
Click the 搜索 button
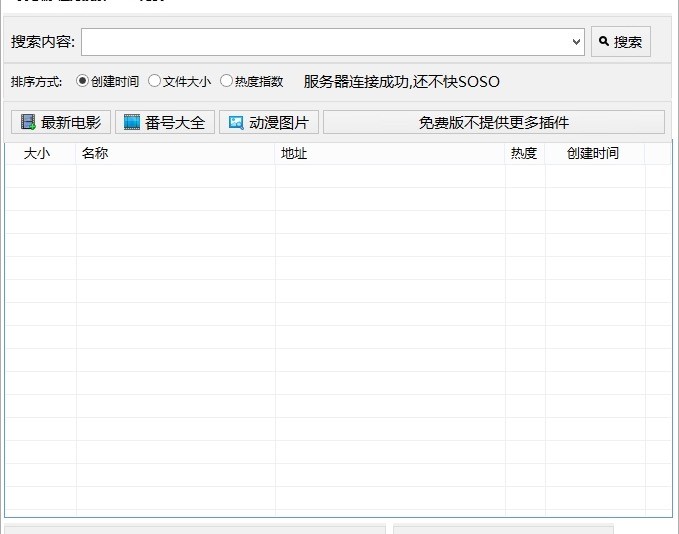point(621,42)
